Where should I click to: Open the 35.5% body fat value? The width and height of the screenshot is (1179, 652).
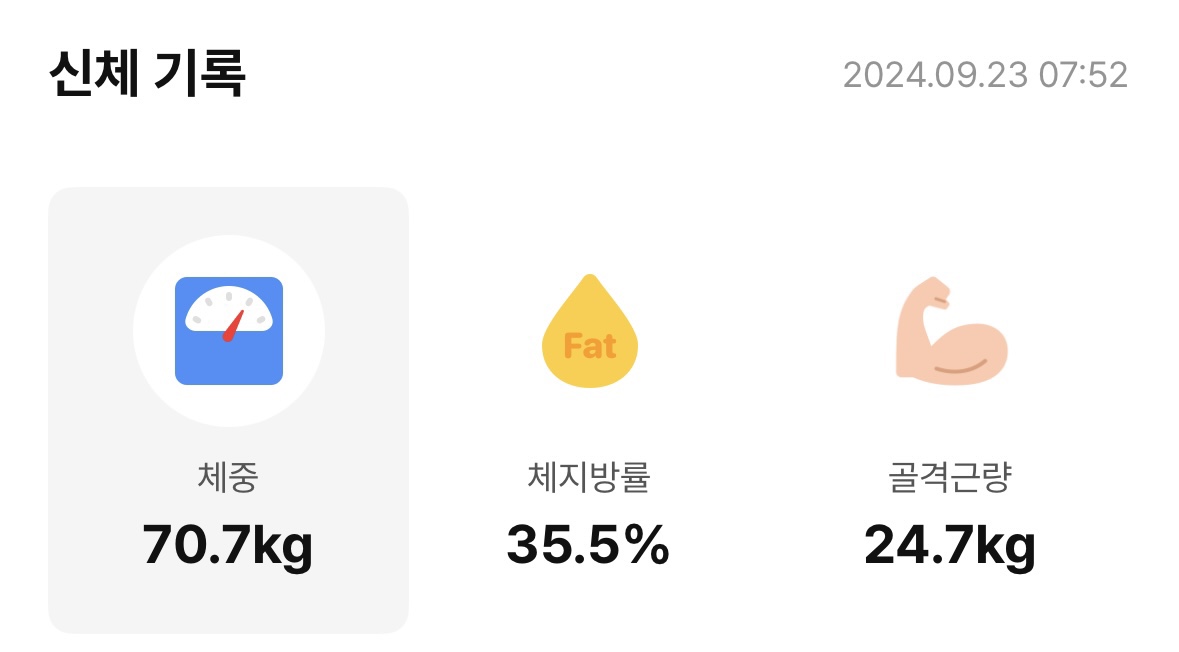(588, 544)
